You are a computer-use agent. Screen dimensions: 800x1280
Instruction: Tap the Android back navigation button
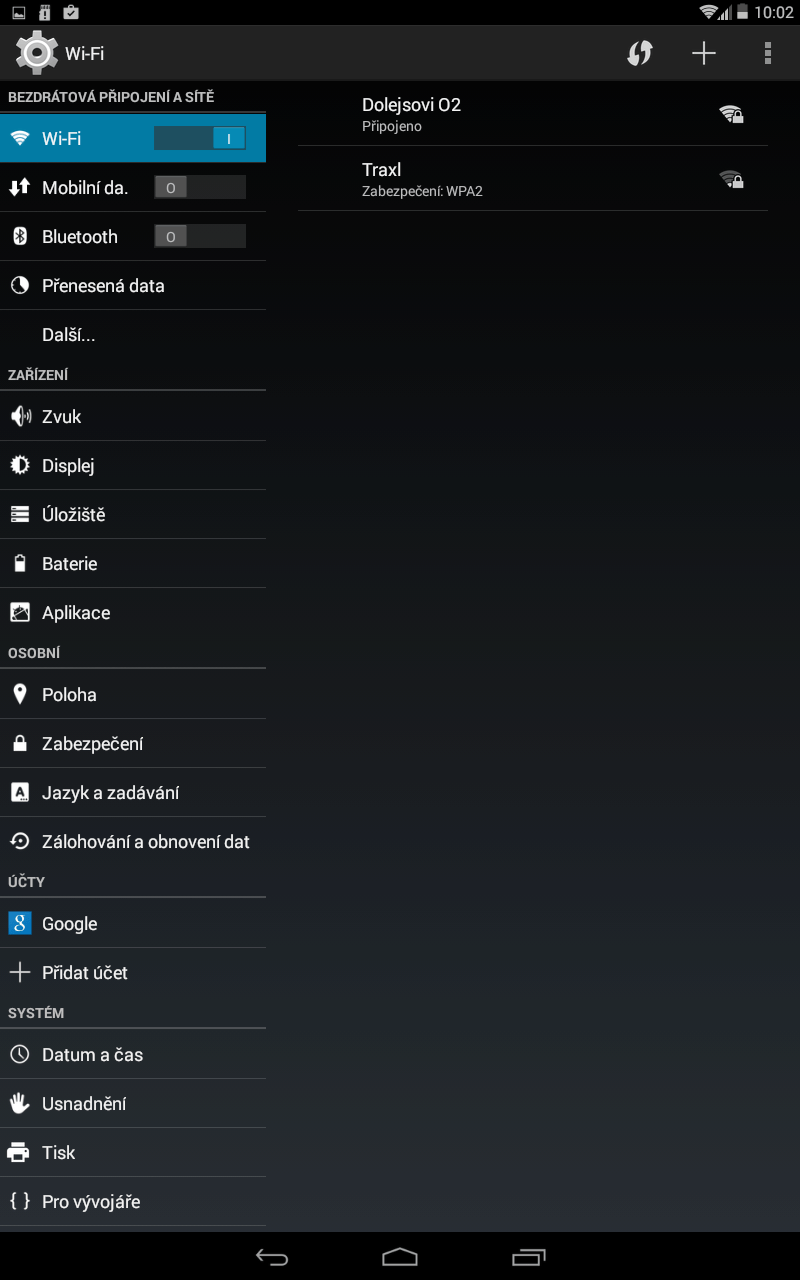click(272, 1257)
